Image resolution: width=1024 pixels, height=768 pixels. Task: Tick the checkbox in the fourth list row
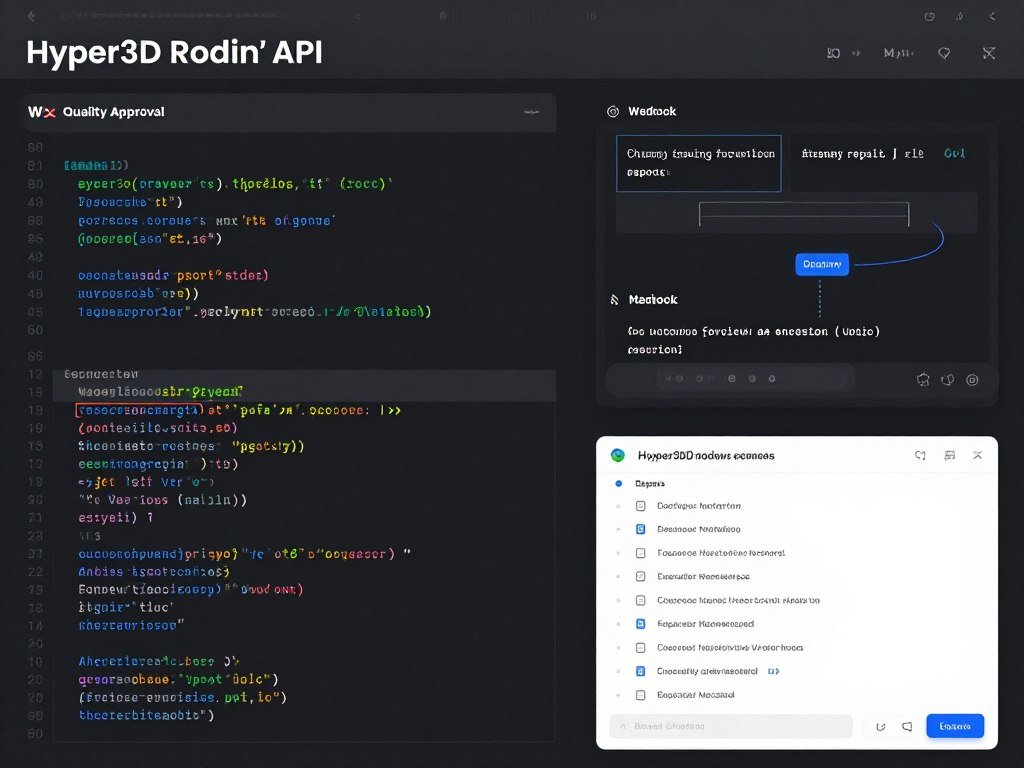tap(641, 577)
